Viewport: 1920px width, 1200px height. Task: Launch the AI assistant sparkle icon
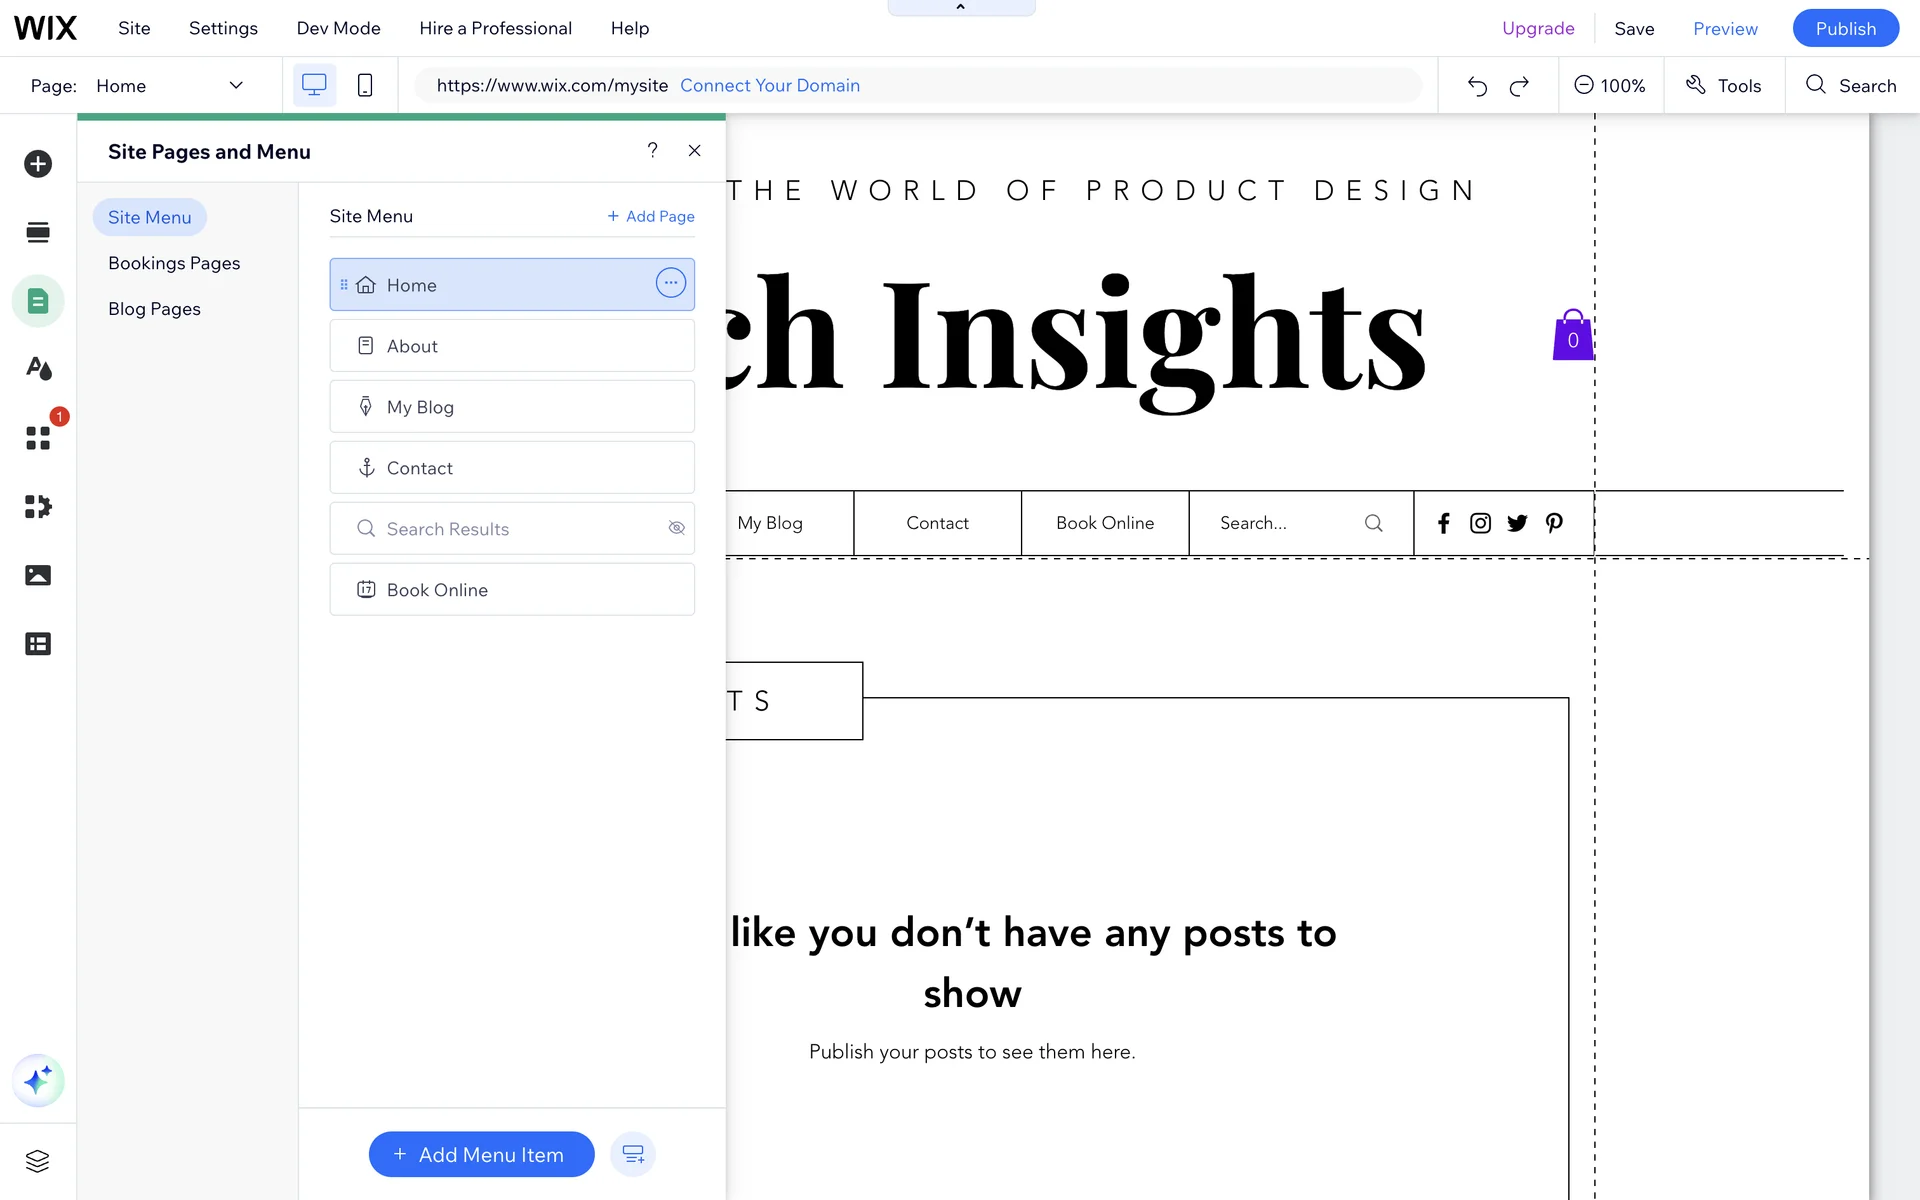(x=38, y=1081)
